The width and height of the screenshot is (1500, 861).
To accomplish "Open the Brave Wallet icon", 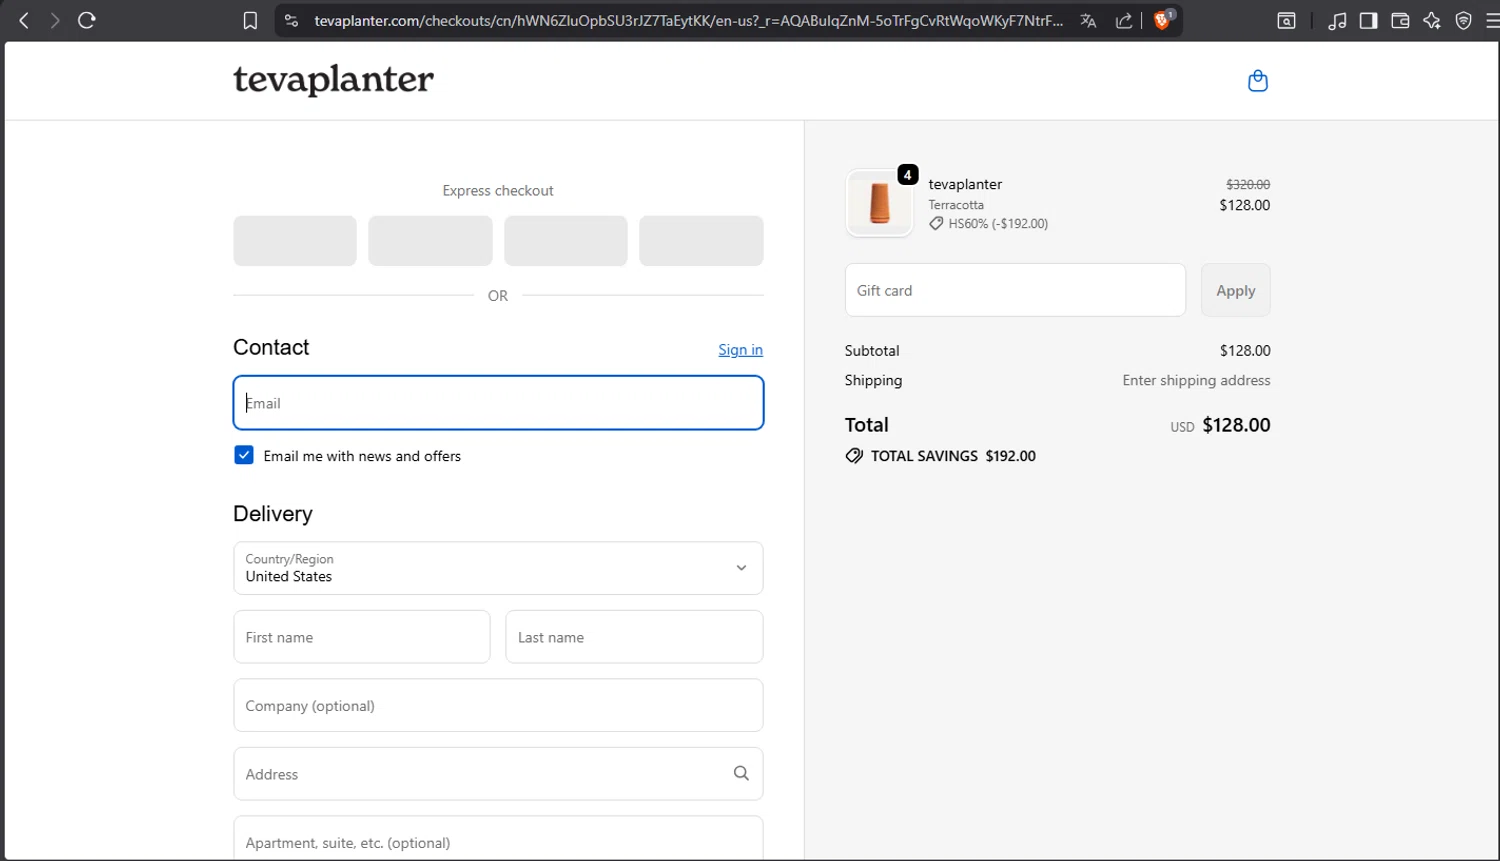I will [x=1400, y=20].
